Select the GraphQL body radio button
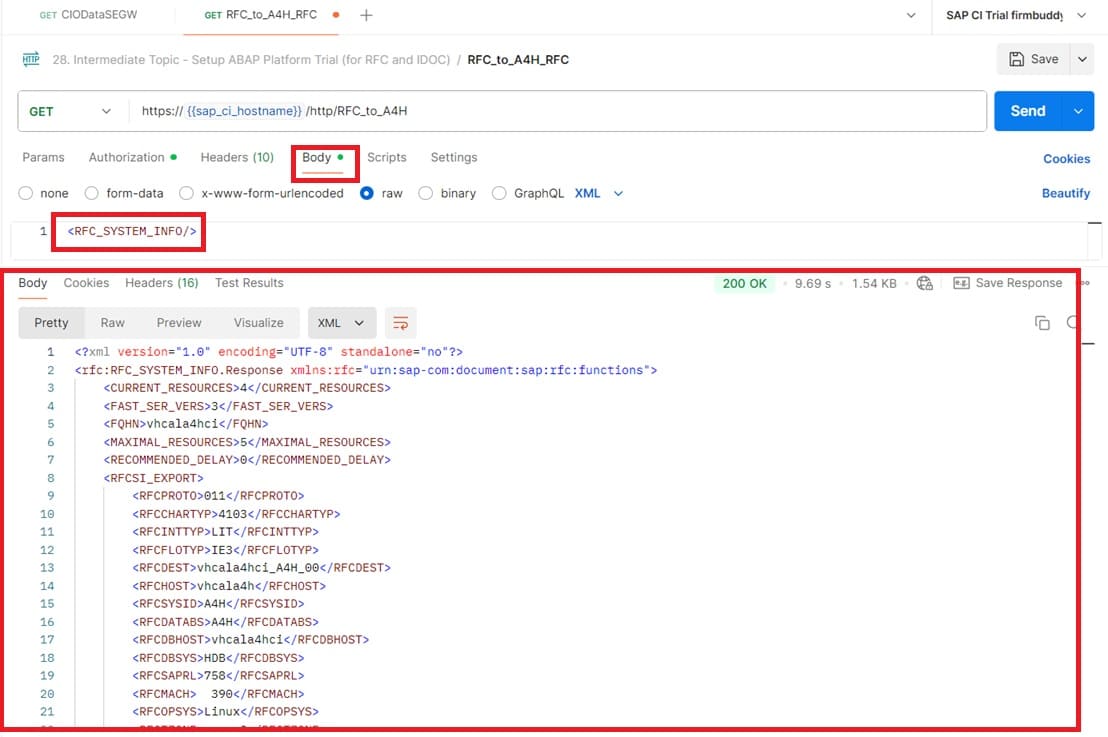 [x=499, y=193]
